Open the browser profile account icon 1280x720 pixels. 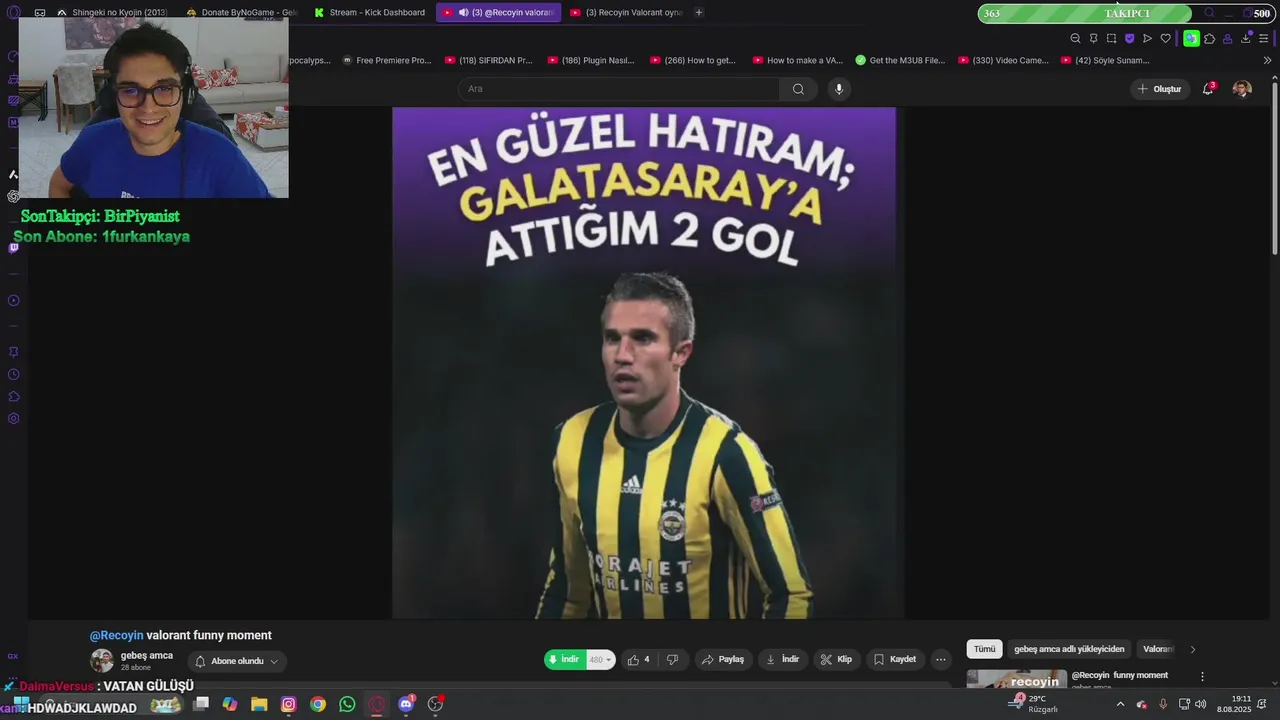tap(1227, 38)
